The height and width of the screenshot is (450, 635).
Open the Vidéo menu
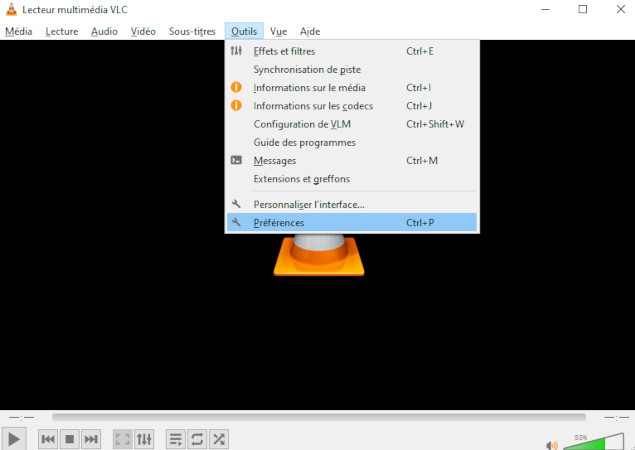click(x=143, y=31)
